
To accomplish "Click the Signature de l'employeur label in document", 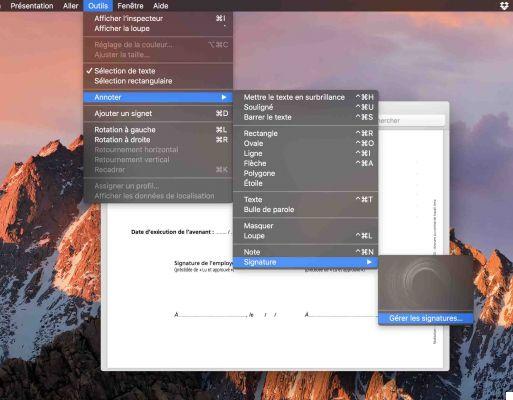I will click(203, 263).
